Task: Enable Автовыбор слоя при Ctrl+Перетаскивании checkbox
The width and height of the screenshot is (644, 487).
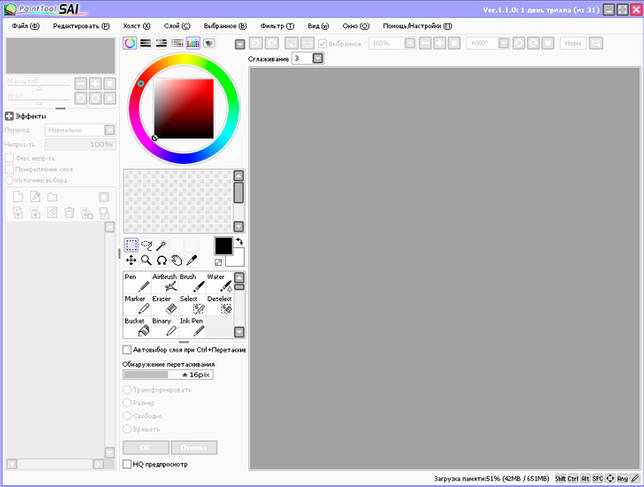Action: 127,350
